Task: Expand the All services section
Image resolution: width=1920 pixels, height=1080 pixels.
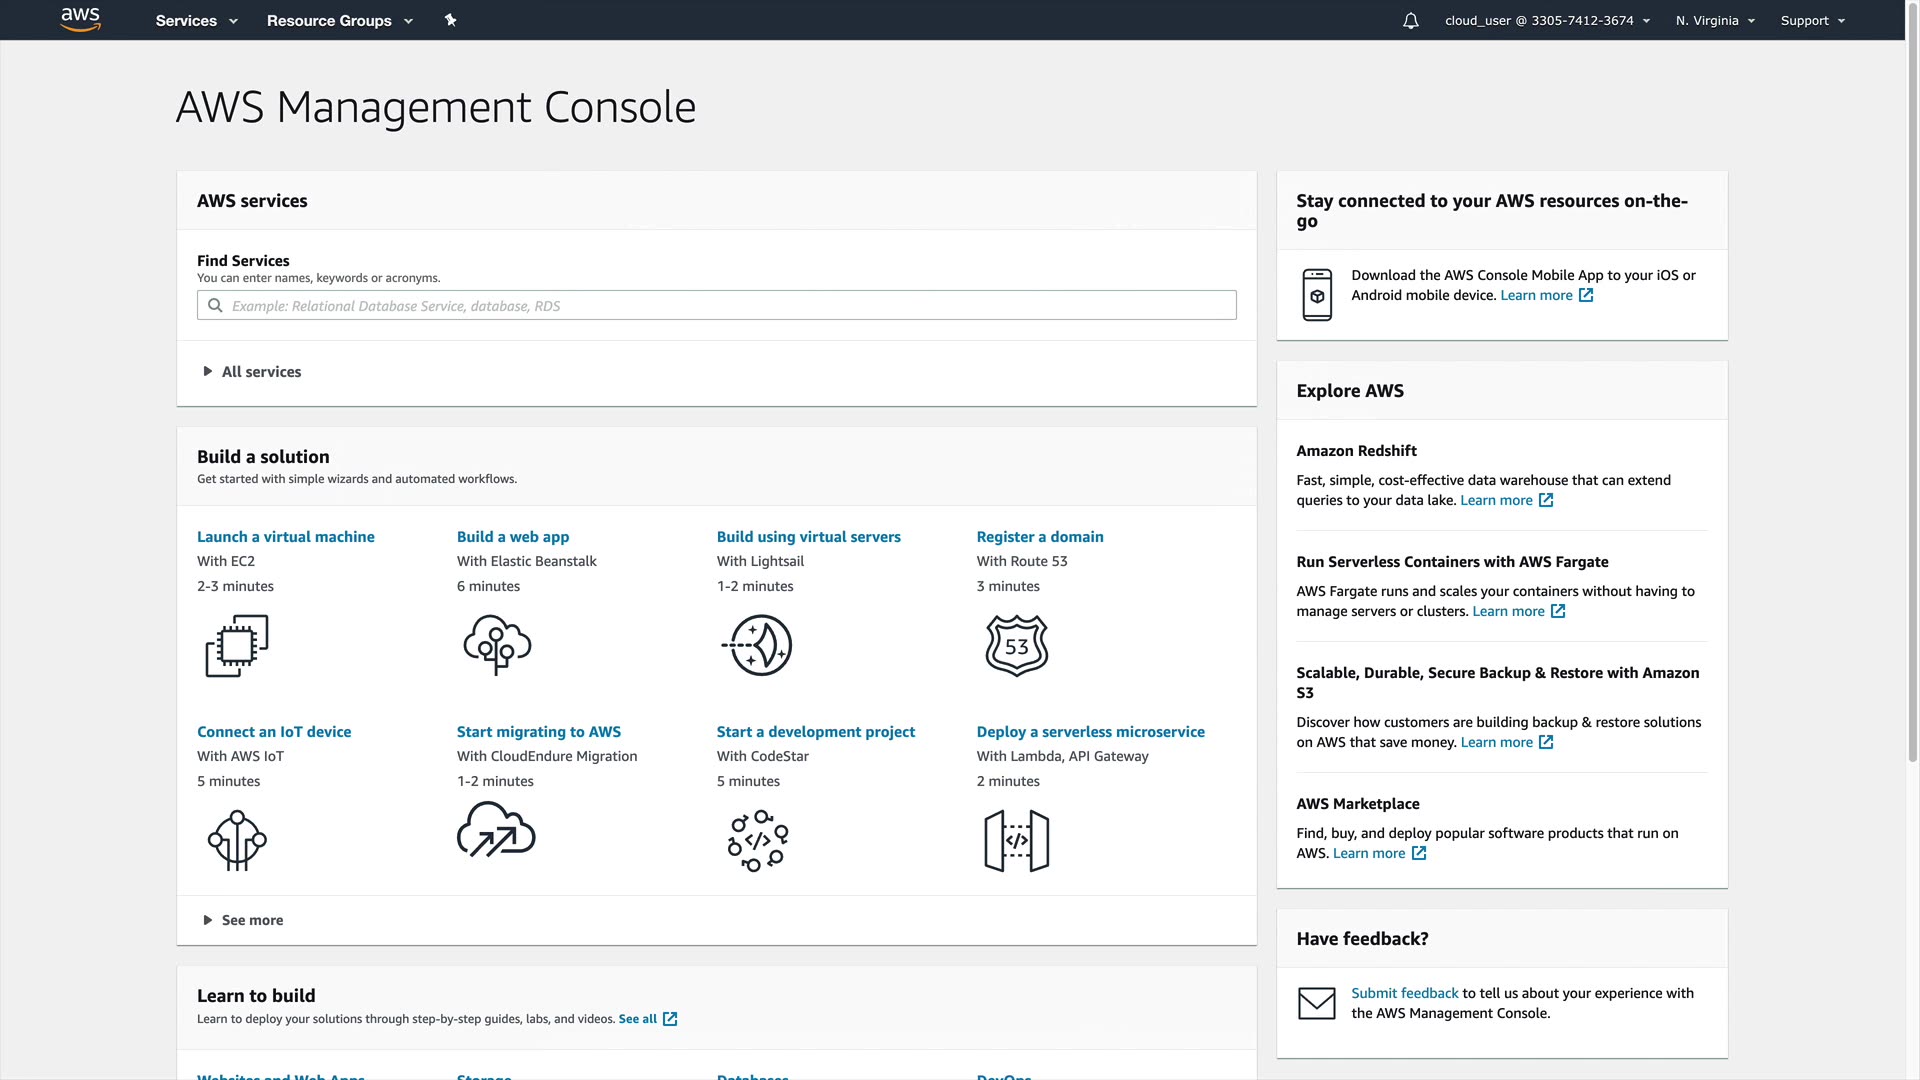Action: (260, 372)
